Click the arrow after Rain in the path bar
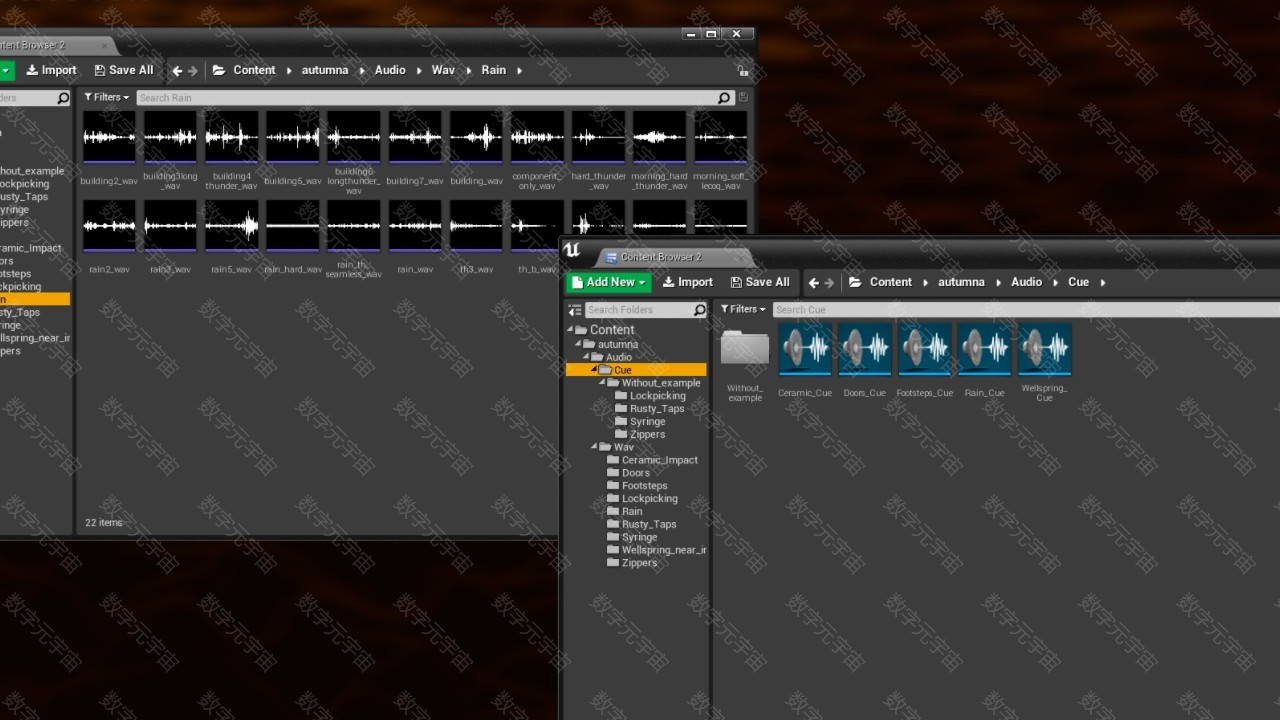Screen dimensions: 1280x720 520,71
